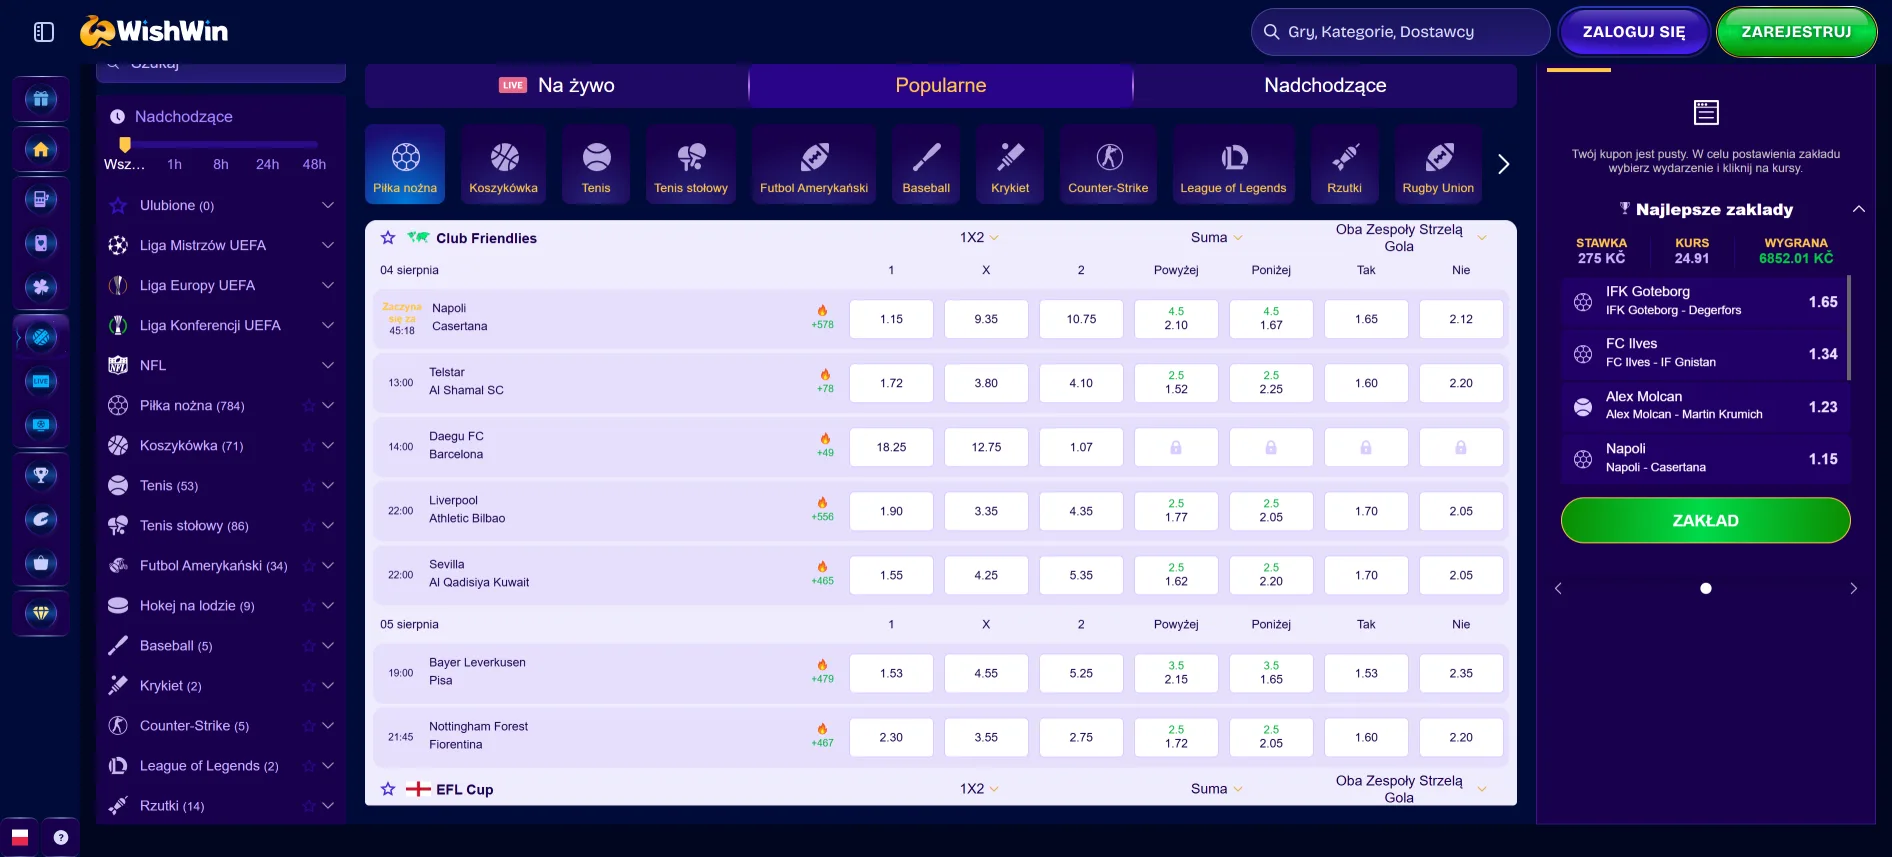Screen dimensions: 1892x857
Task: Open the clover lucky games icon
Action: pos(41,287)
